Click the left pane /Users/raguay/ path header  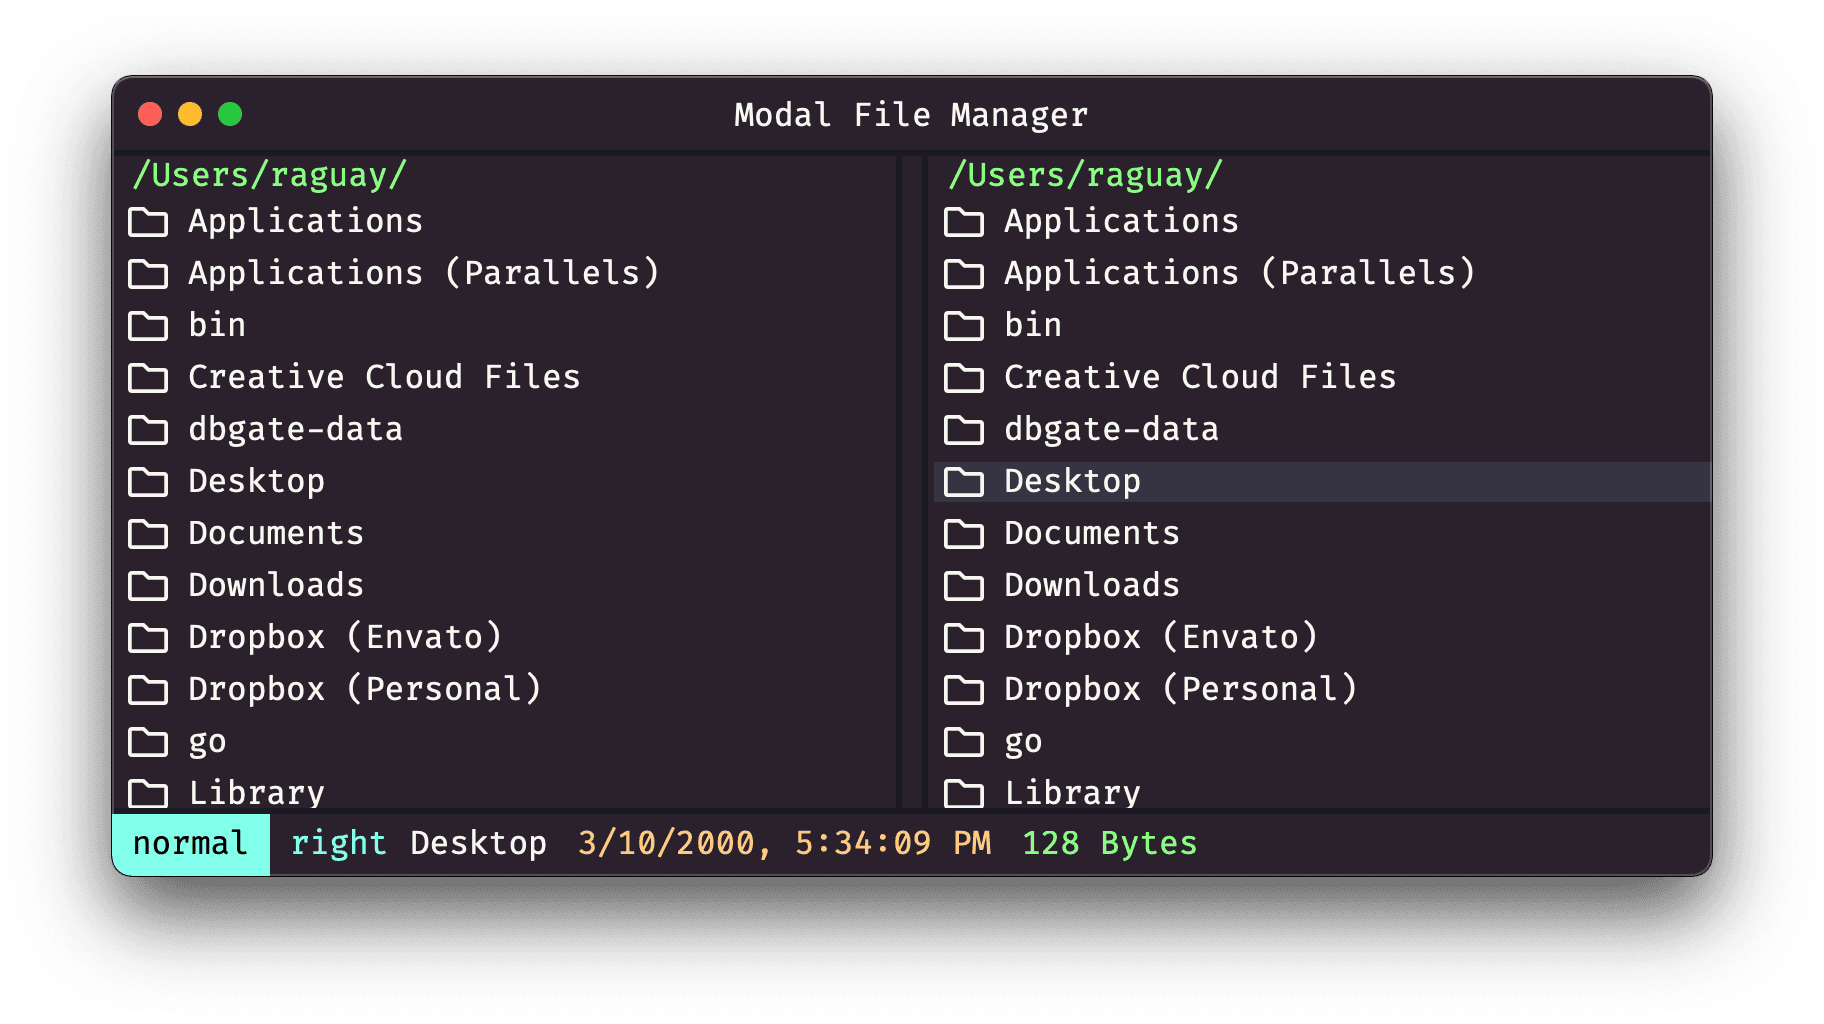269,175
